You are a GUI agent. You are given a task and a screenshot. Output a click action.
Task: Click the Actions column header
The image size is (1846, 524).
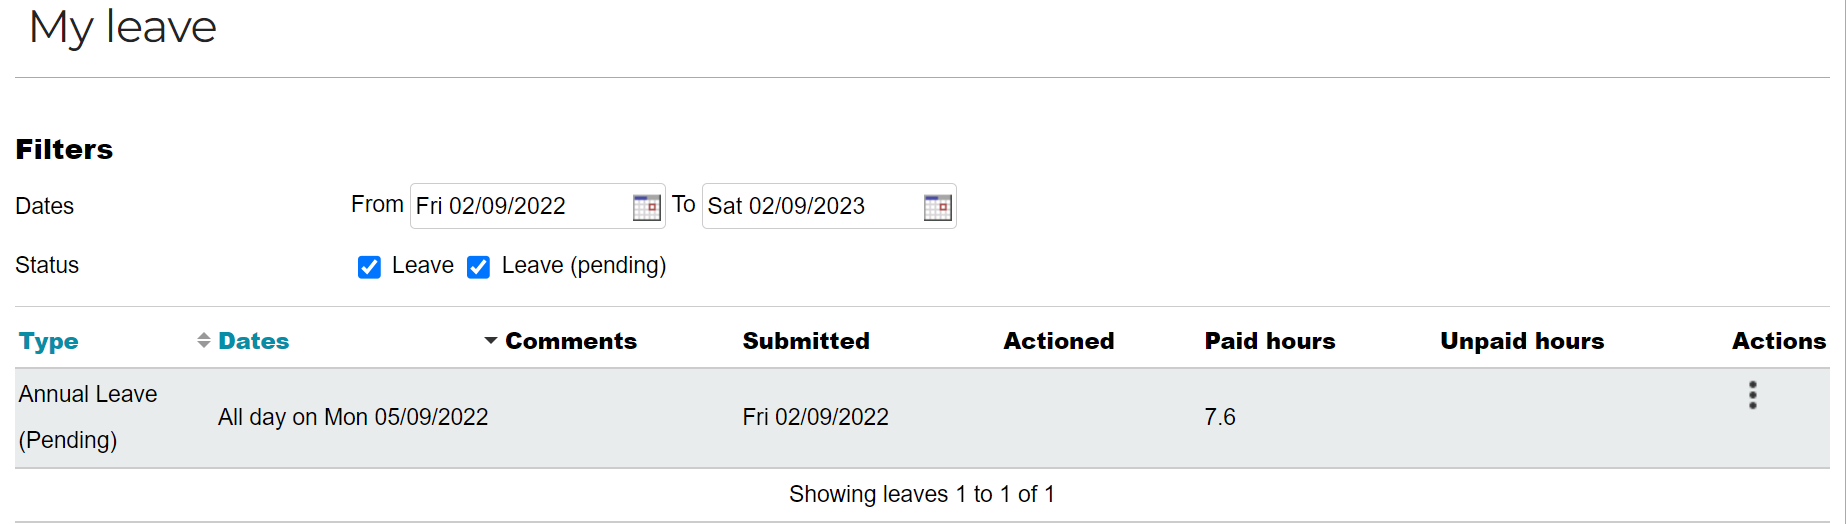coord(1779,341)
